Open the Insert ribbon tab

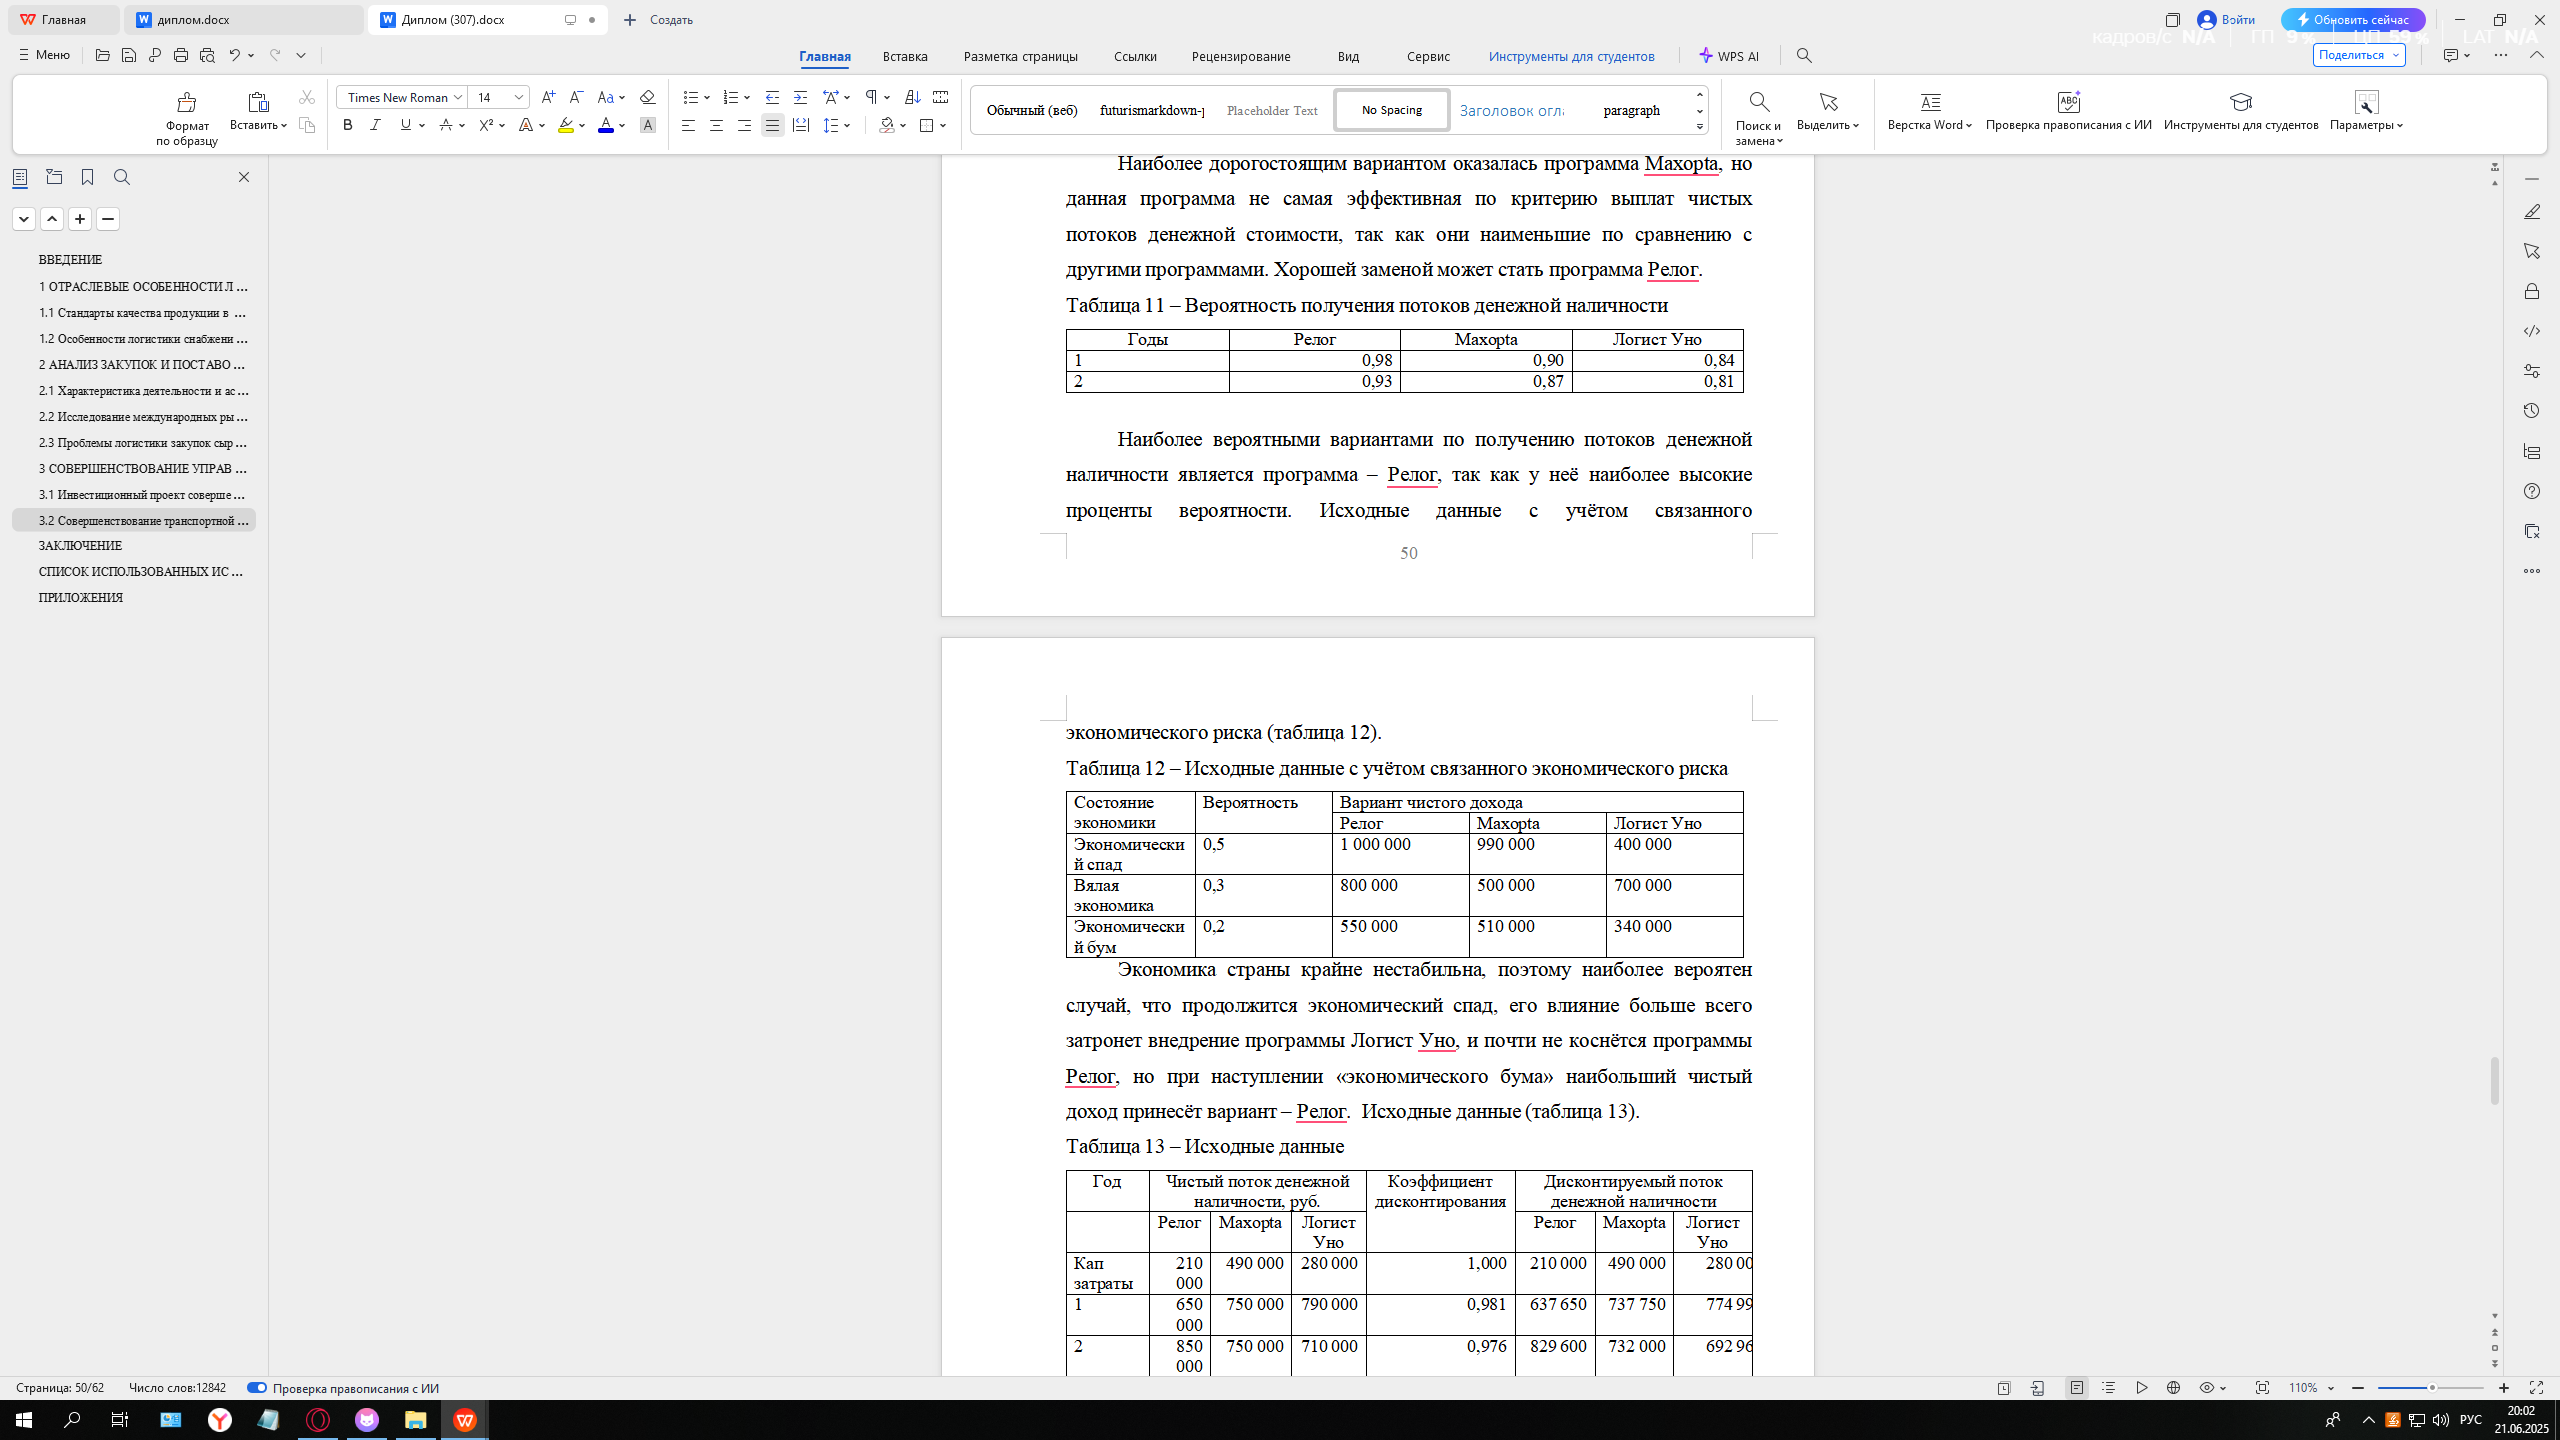[x=905, y=56]
